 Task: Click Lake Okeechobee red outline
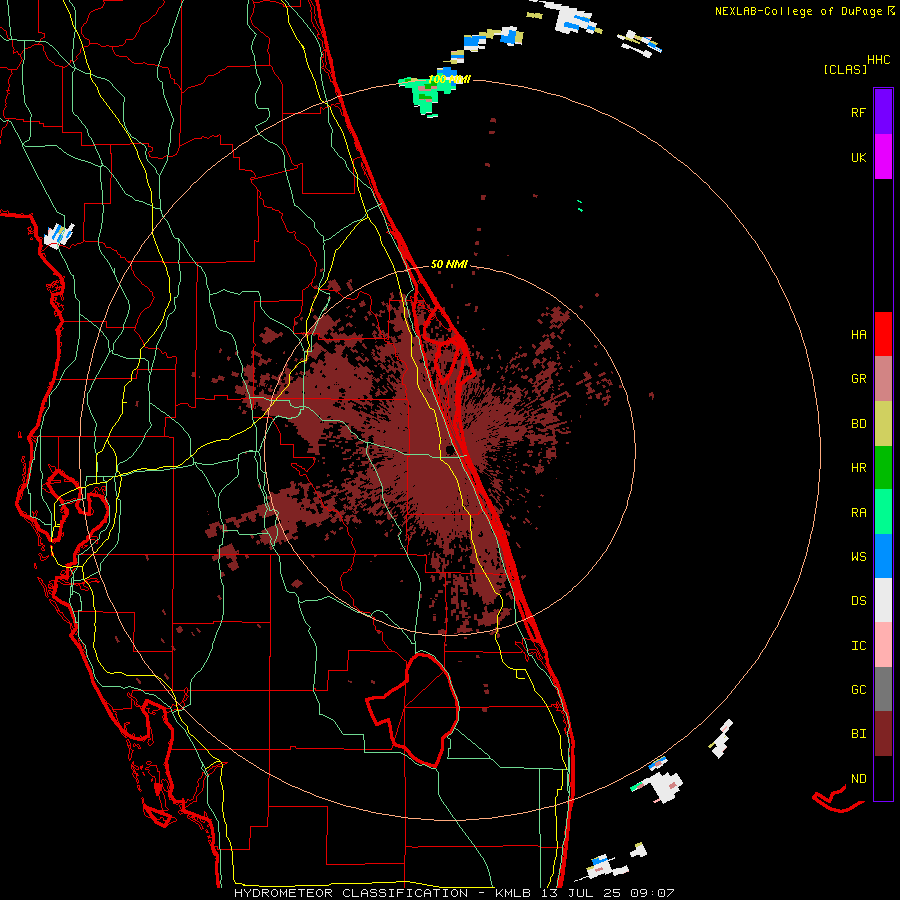(413, 709)
